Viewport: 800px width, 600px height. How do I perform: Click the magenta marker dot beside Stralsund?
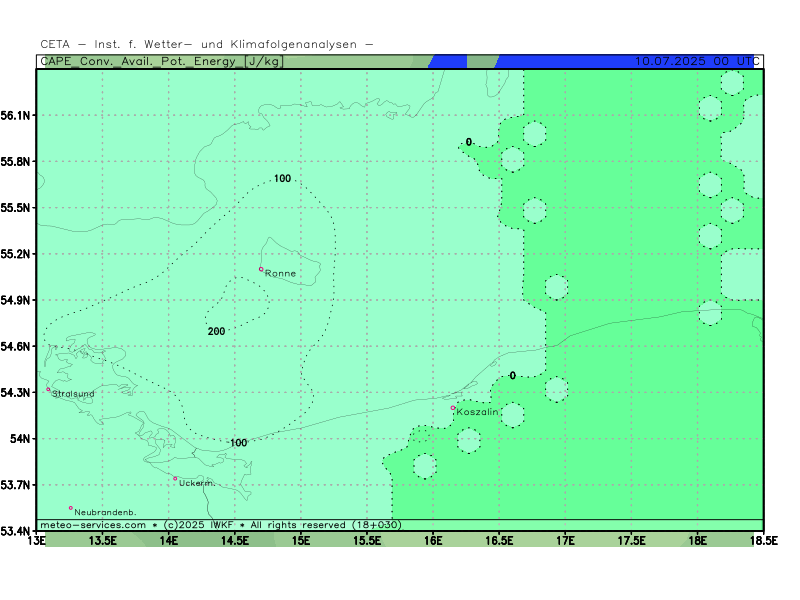click(48, 389)
